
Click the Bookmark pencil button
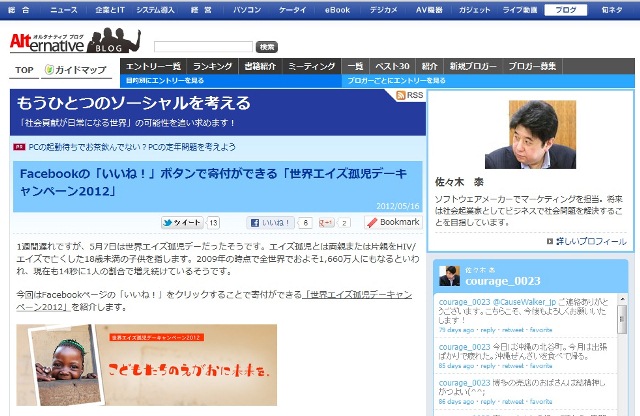(x=392, y=222)
